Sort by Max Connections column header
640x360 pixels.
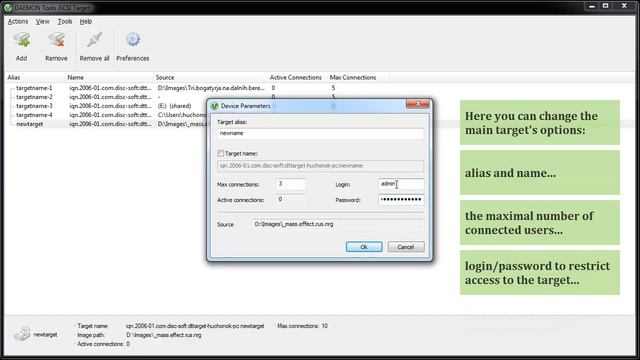coord(358,77)
